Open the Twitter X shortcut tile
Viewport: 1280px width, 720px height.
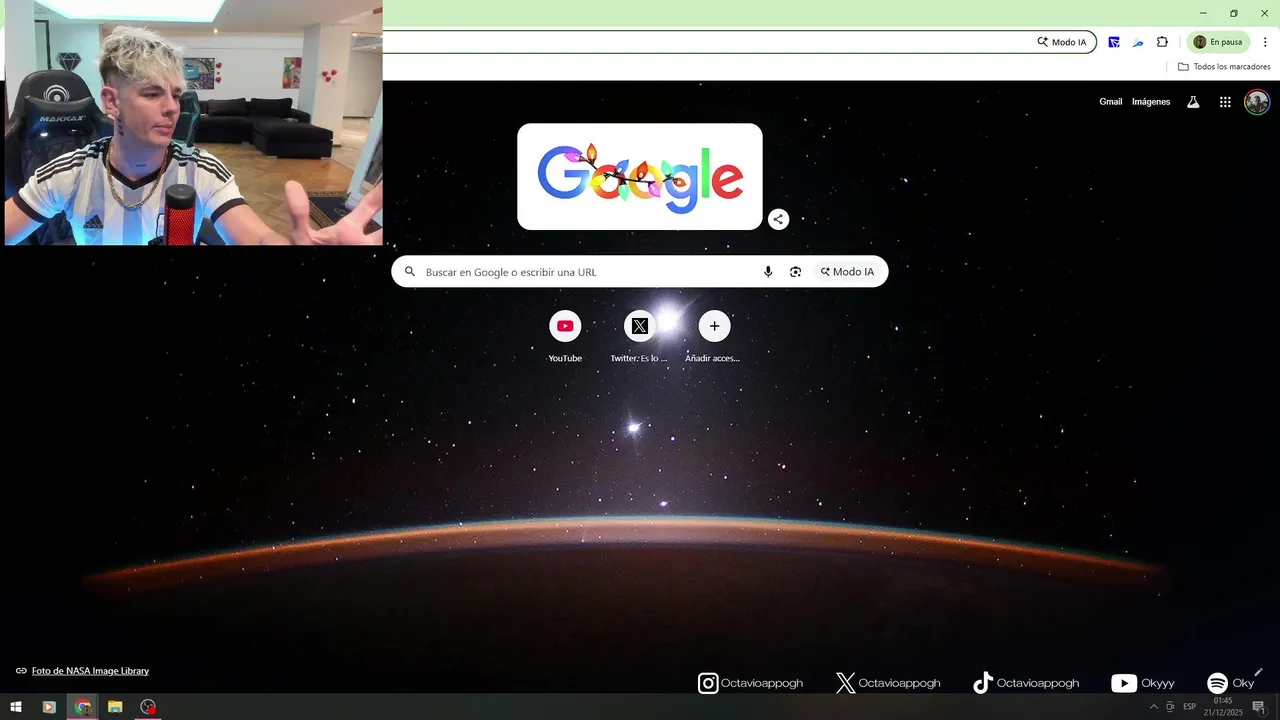pyautogui.click(x=640, y=326)
